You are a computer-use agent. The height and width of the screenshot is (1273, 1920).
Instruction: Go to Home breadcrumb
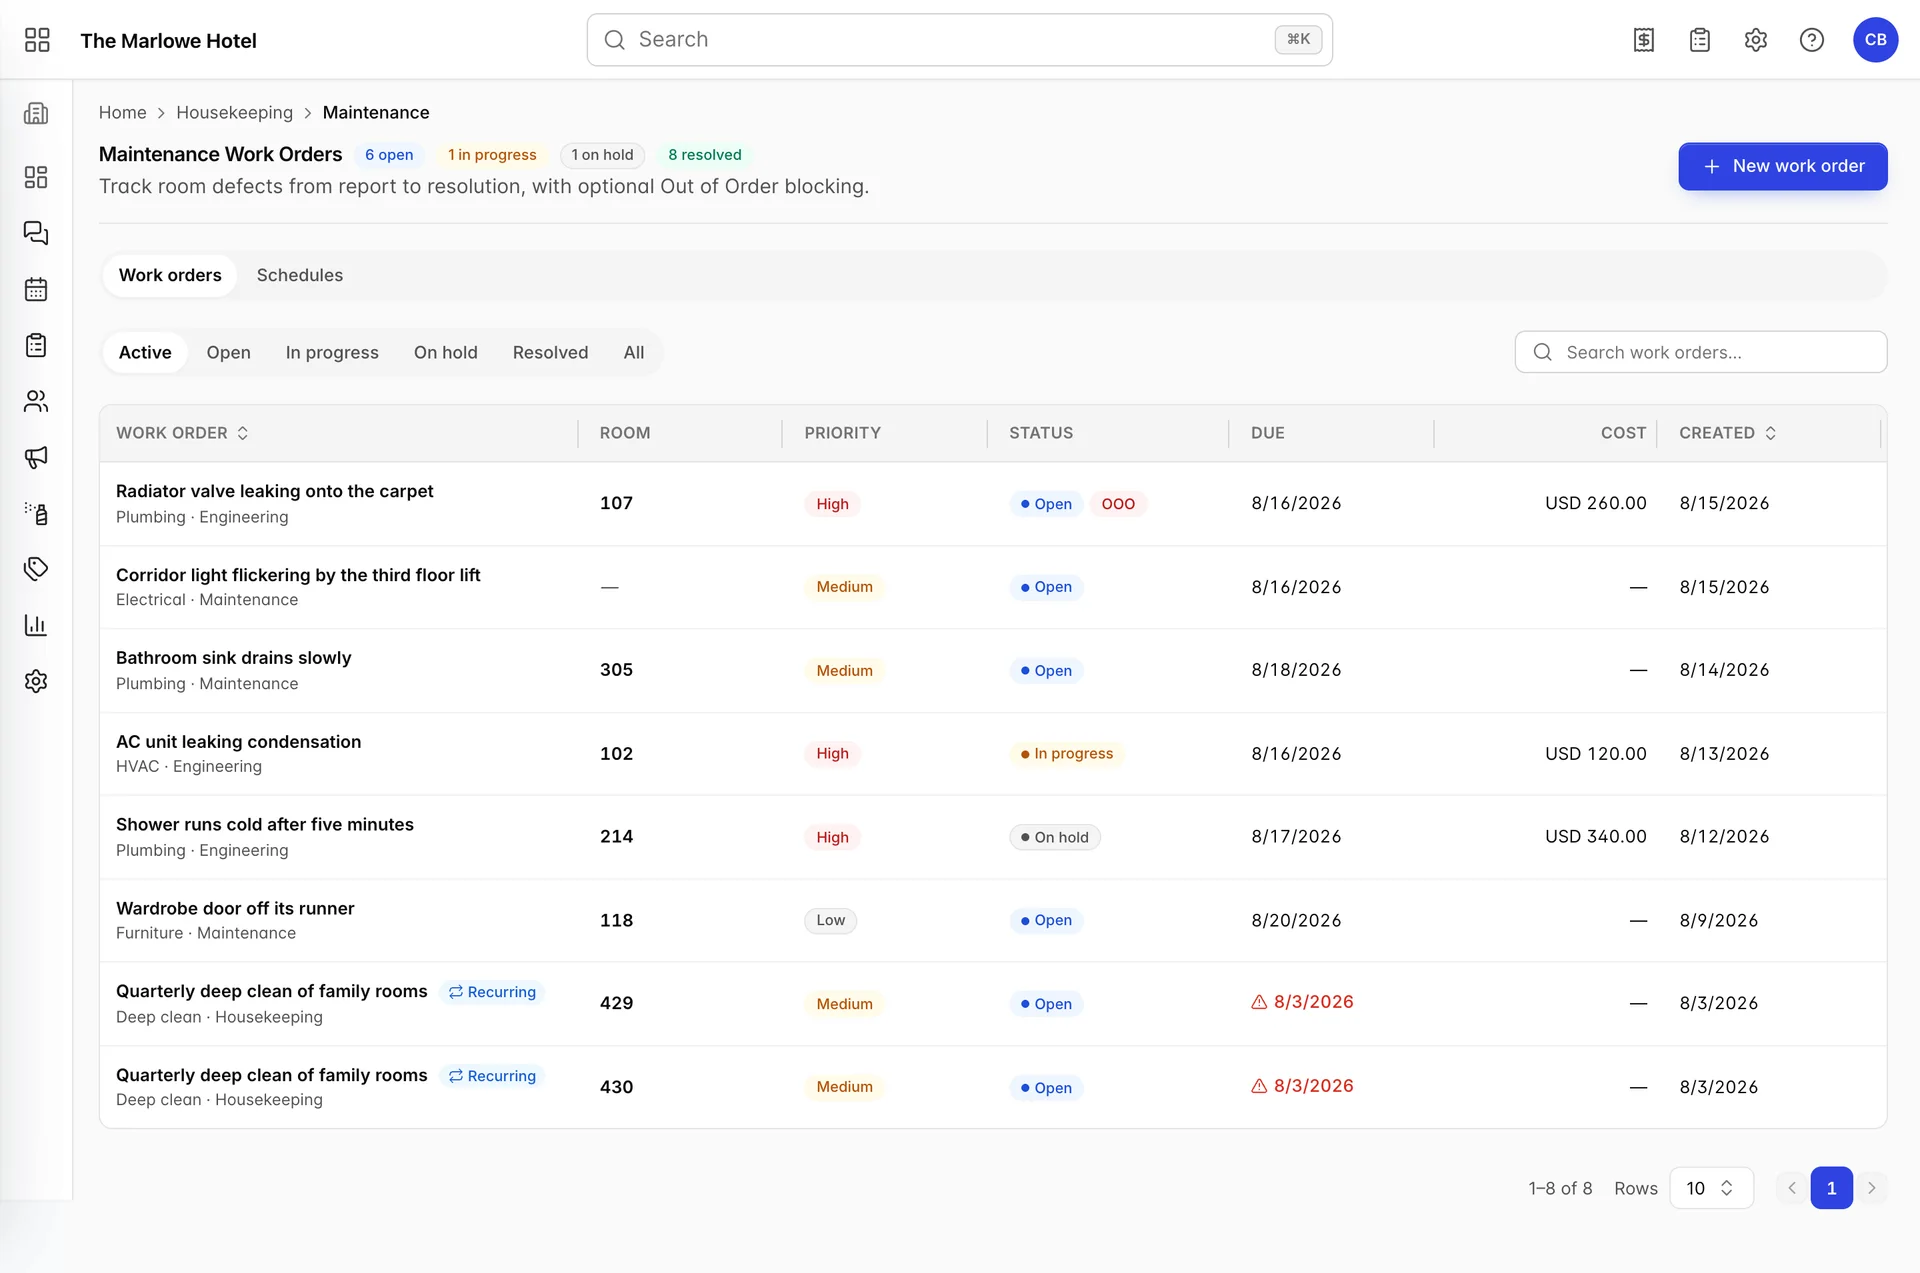coord(123,112)
